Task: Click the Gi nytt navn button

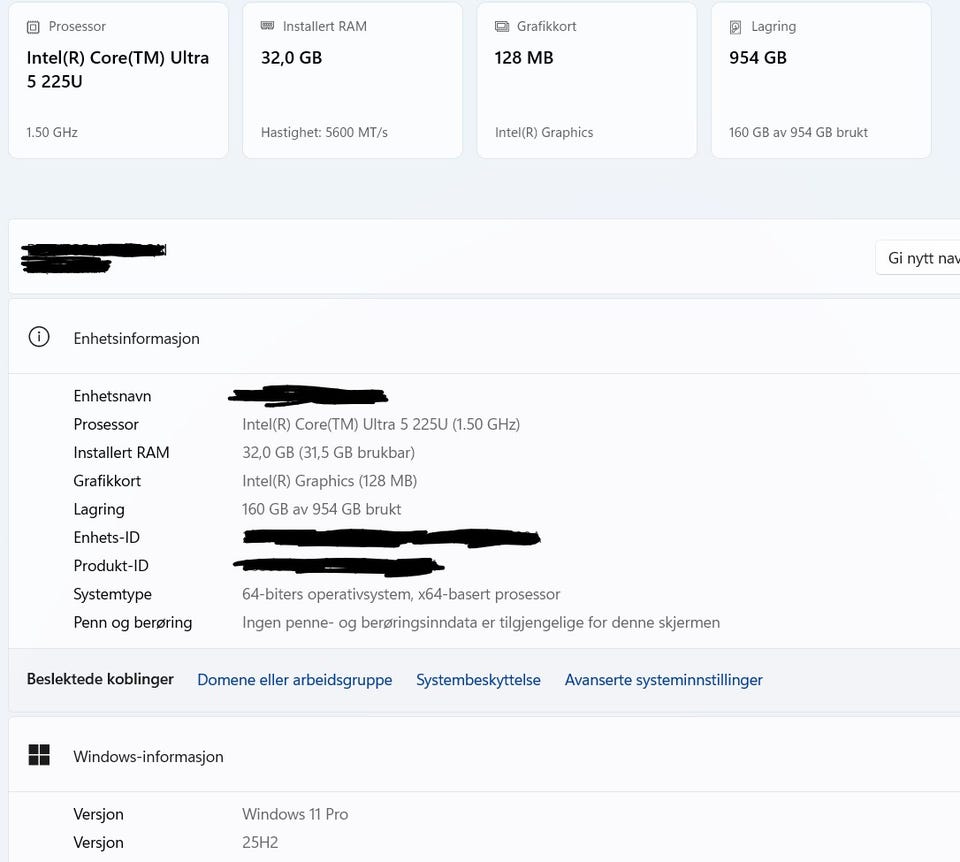Action: click(918, 258)
